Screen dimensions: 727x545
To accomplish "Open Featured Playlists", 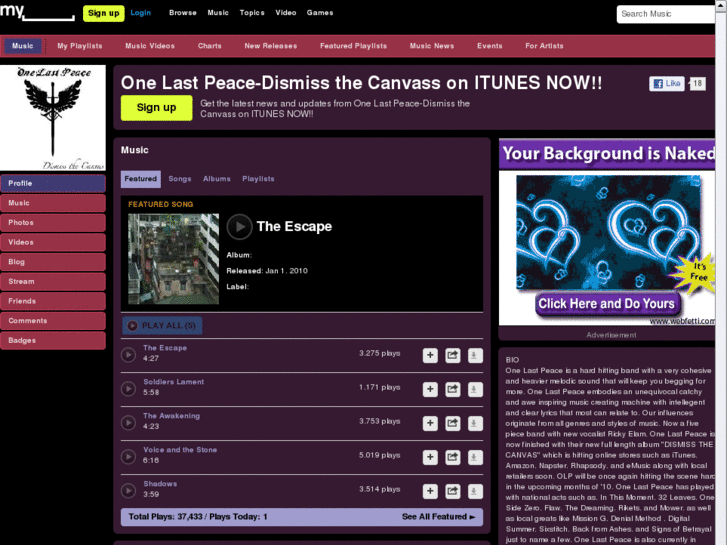I will 353,46.
